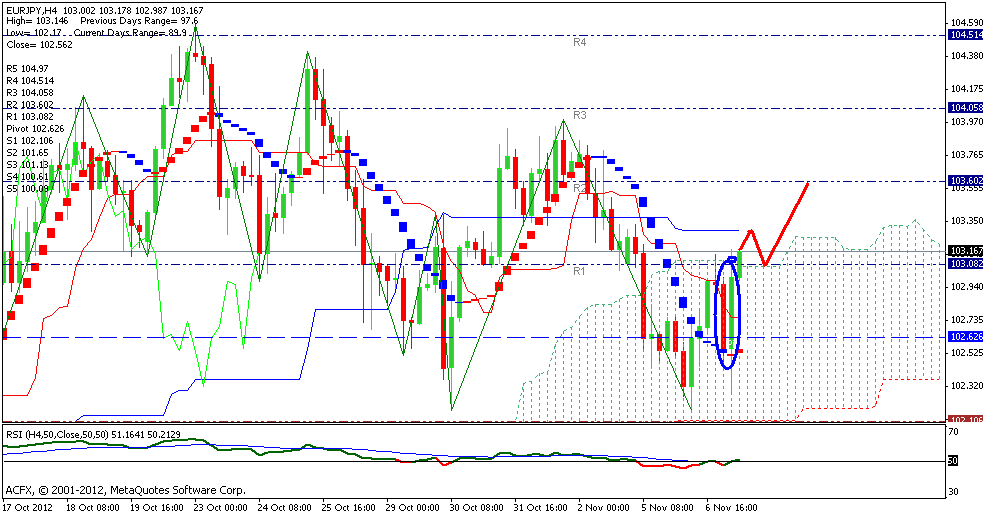Click the 104.058 price tag on axis
The image size is (983, 515).
pyautogui.click(x=963, y=107)
